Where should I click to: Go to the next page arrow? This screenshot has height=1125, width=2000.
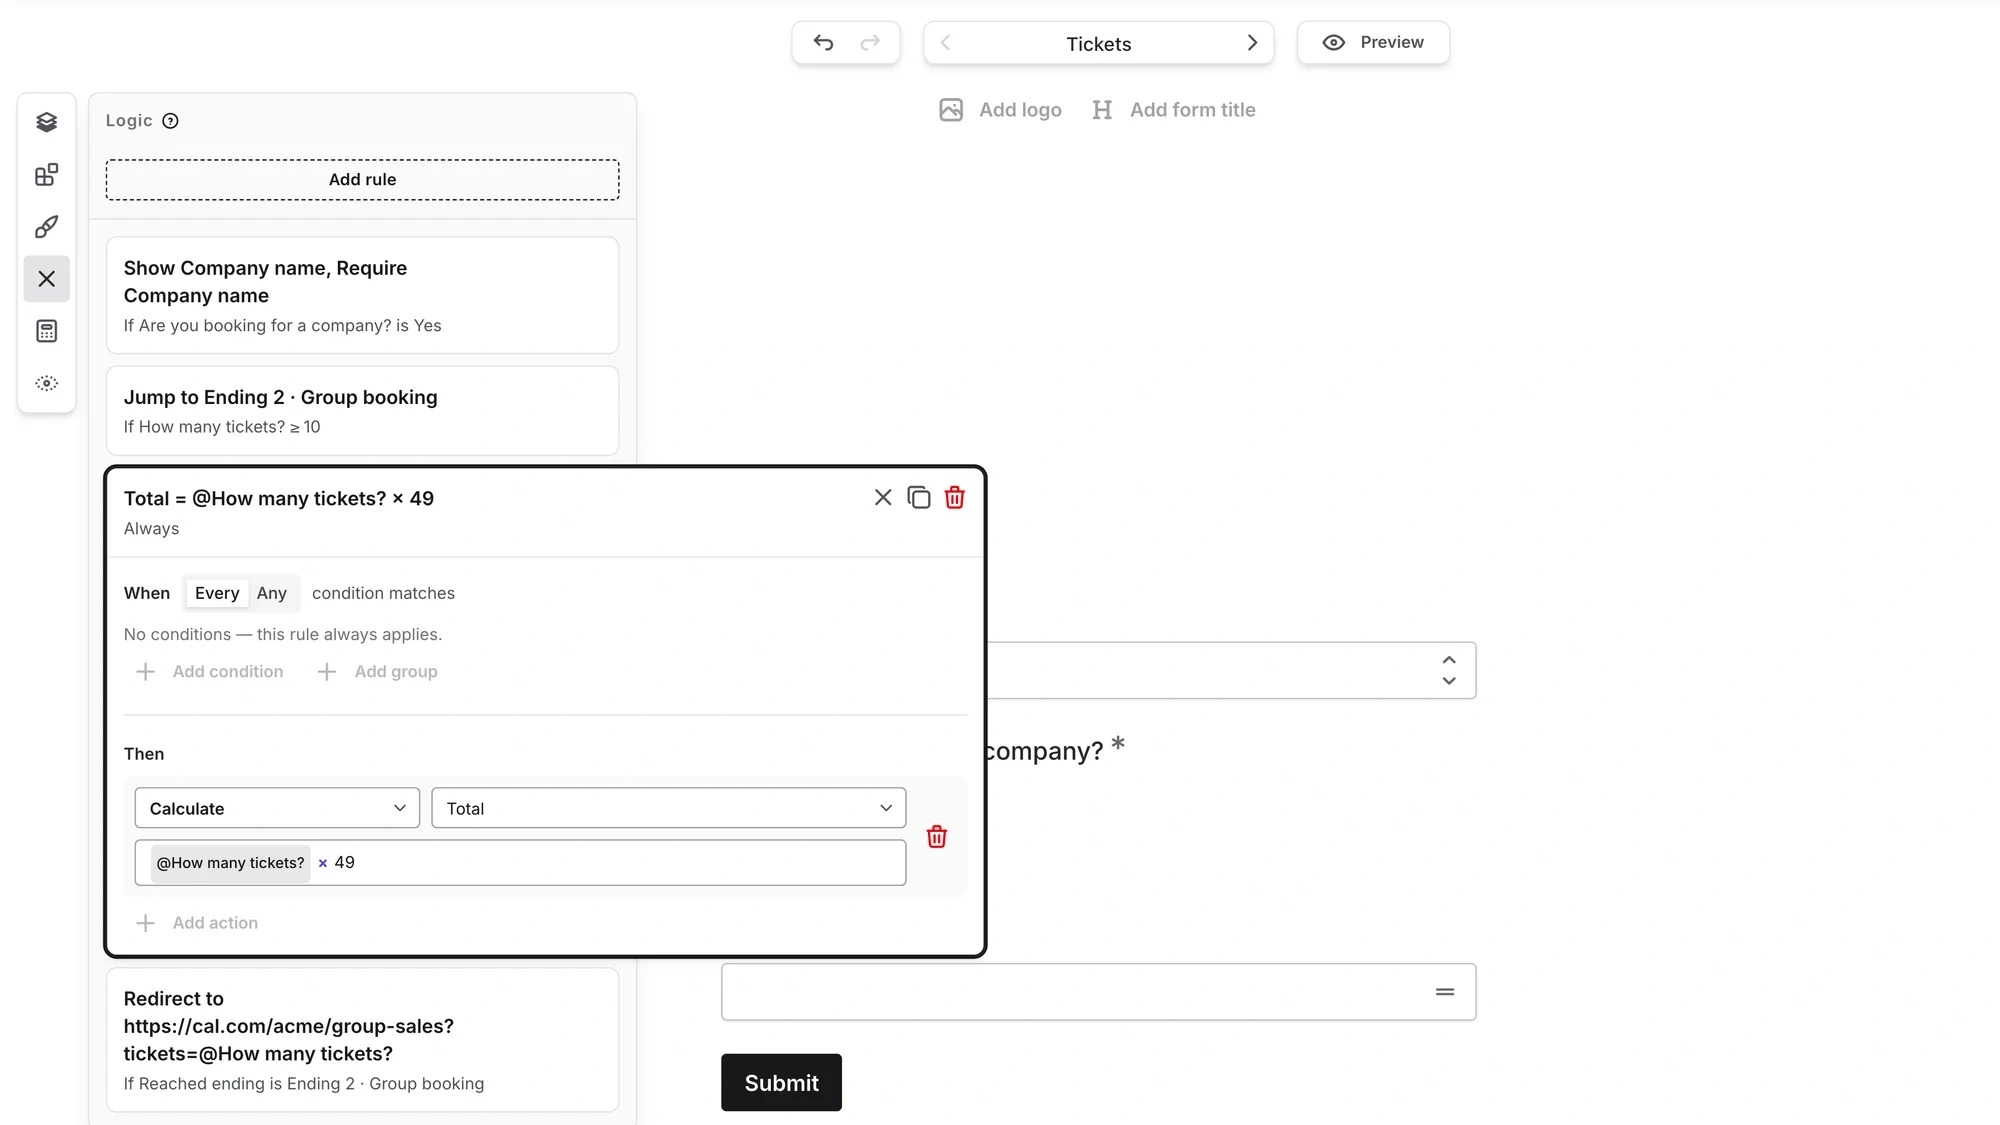pyautogui.click(x=1252, y=43)
